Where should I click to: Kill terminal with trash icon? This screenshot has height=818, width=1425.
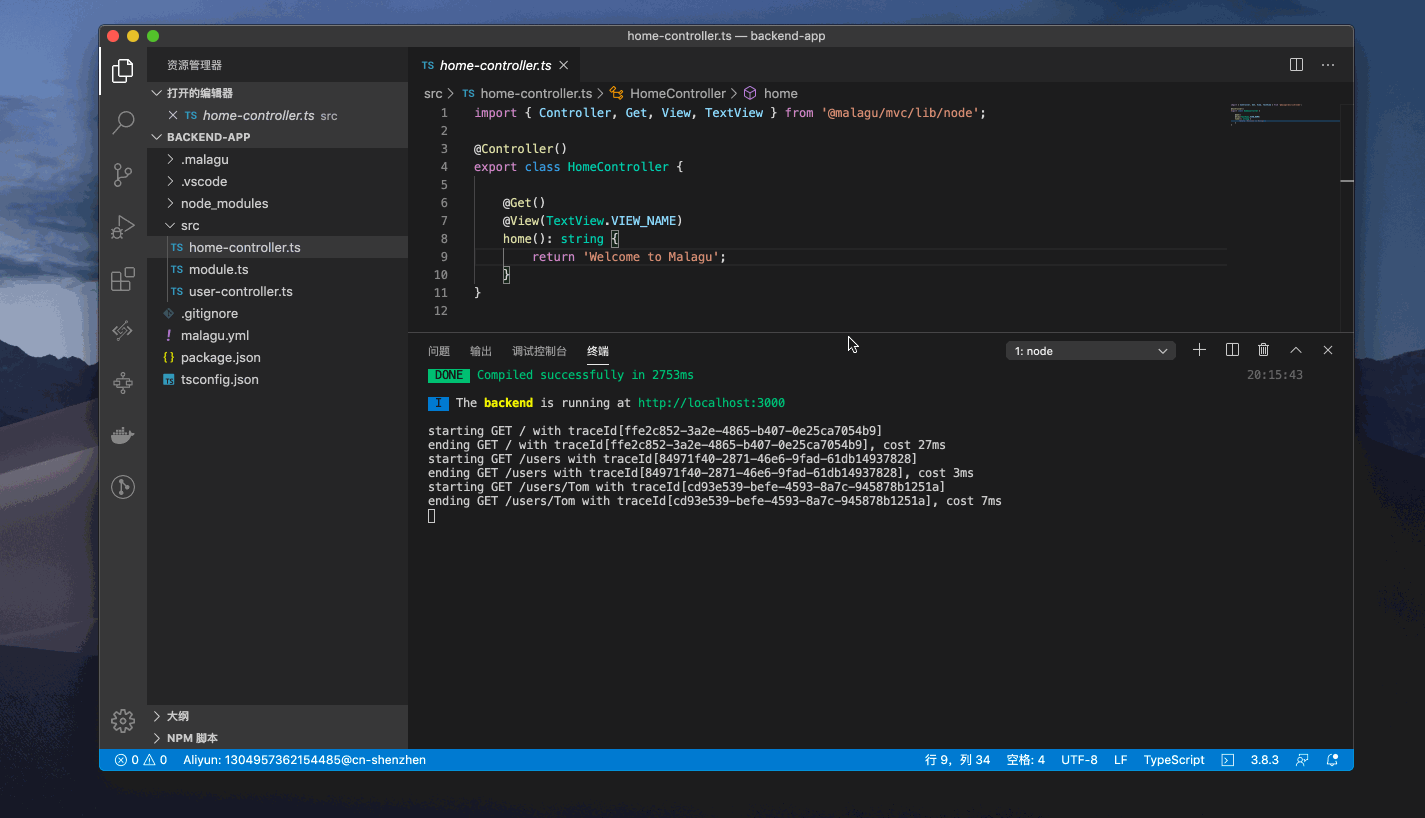(1264, 350)
